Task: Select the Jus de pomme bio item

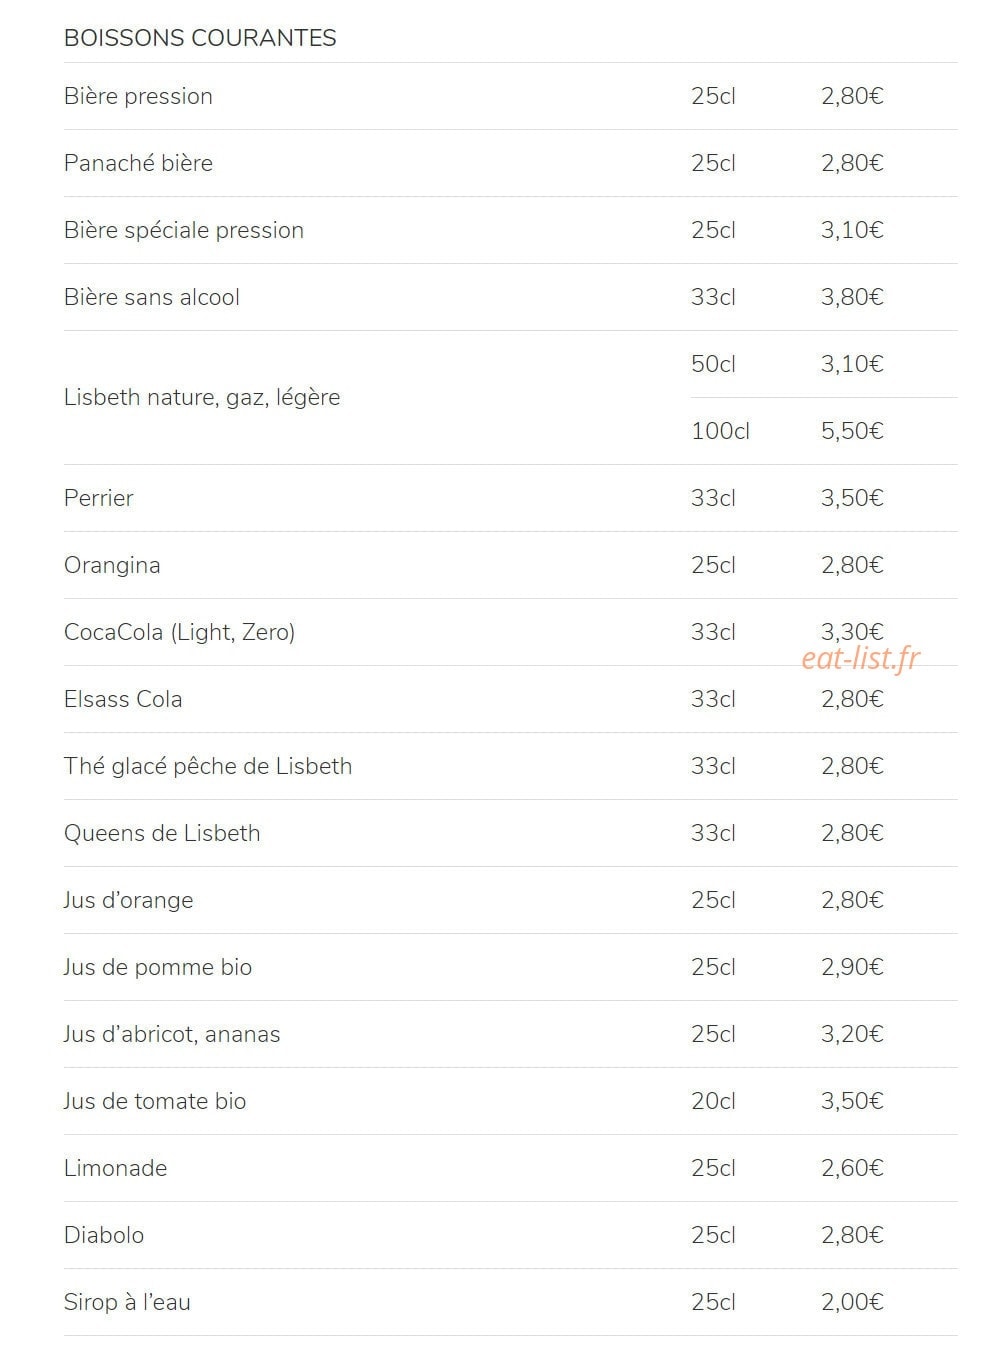Action: click(x=158, y=967)
